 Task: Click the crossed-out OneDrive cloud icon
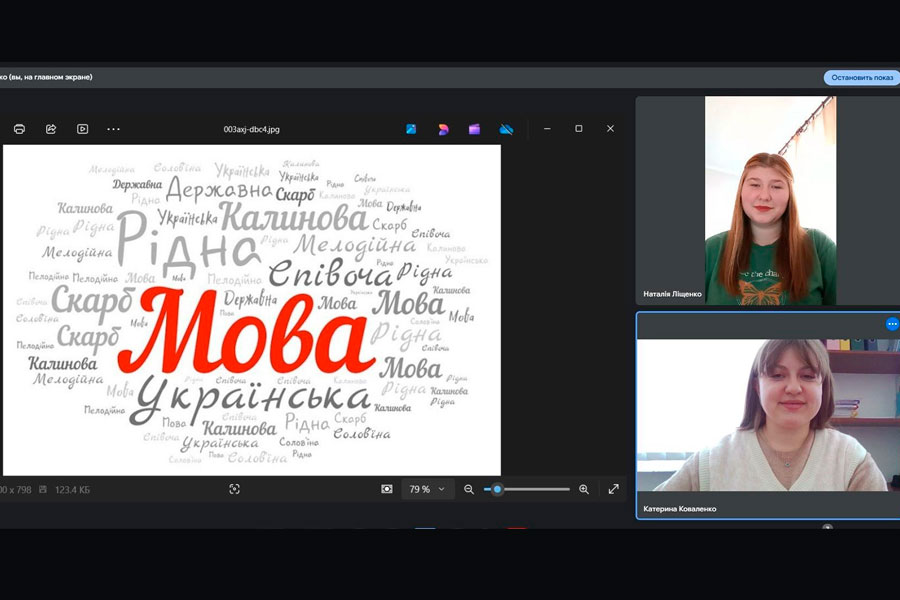click(506, 129)
